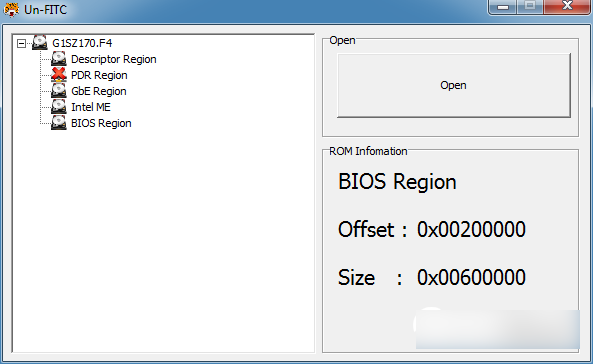
Task: Collapse the G1SZ170.F4 tree node
Action: [22, 44]
